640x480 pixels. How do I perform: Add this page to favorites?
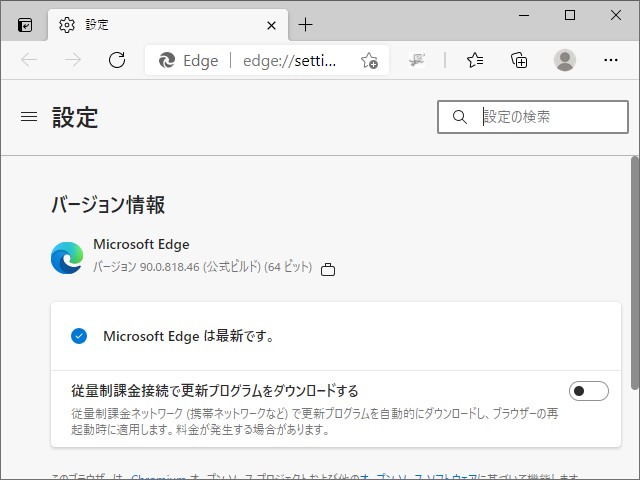(x=369, y=60)
